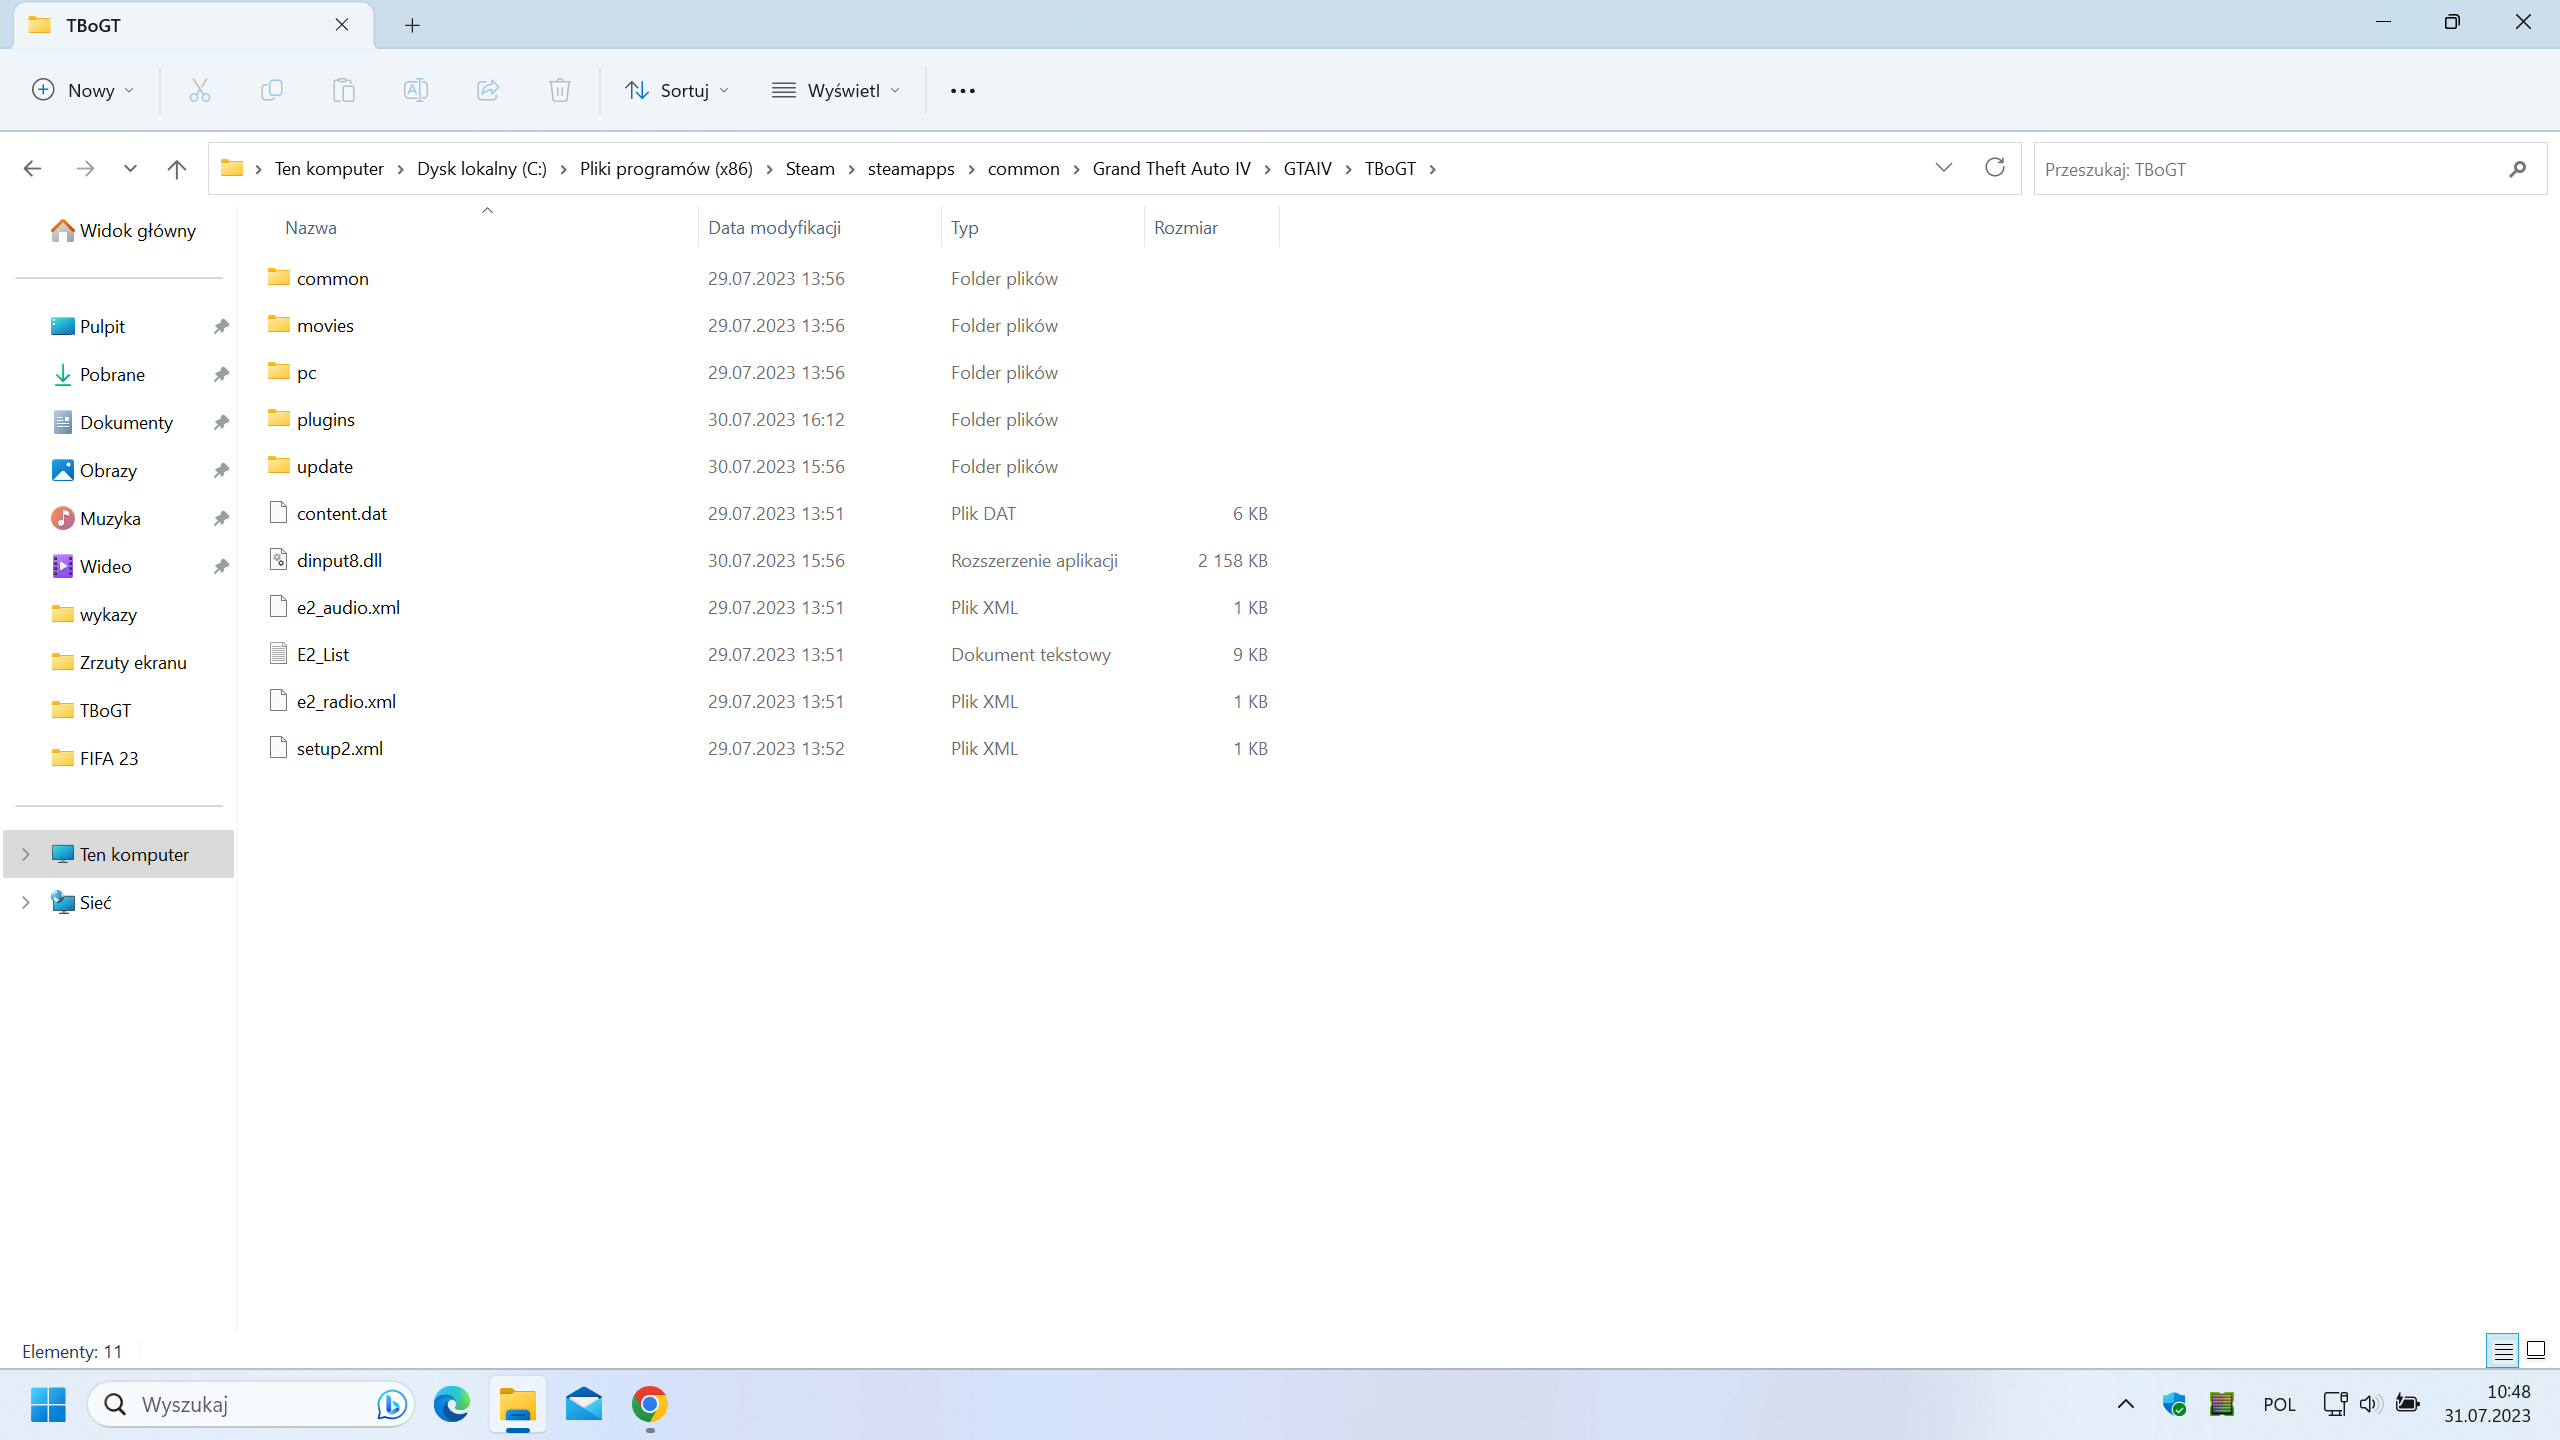Select the Paste icon in the toolbar
This screenshot has width=2560, height=1440.
tap(343, 89)
